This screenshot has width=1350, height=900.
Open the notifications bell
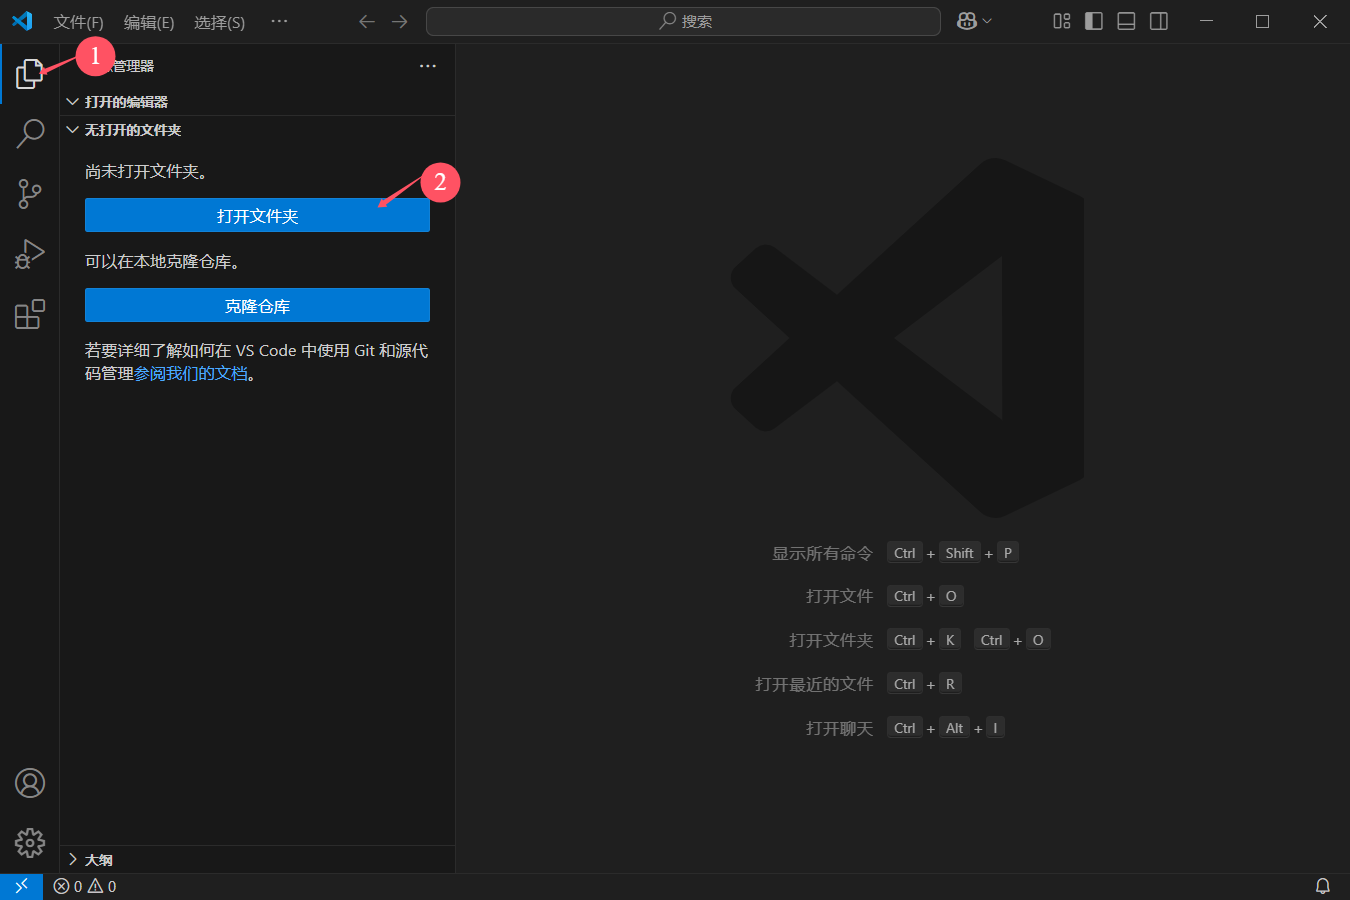click(1322, 886)
